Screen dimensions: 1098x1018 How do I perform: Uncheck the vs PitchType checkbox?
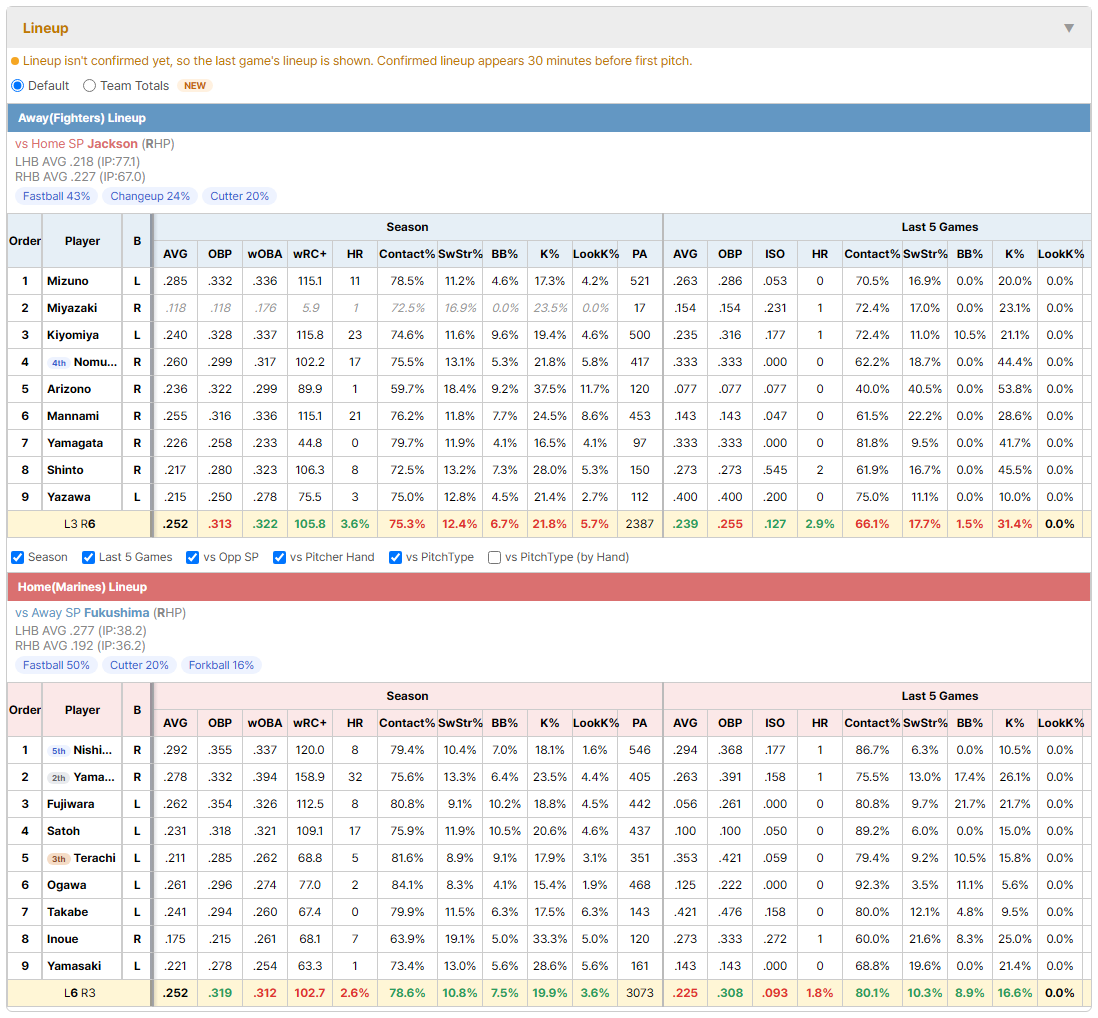(396, 557)
